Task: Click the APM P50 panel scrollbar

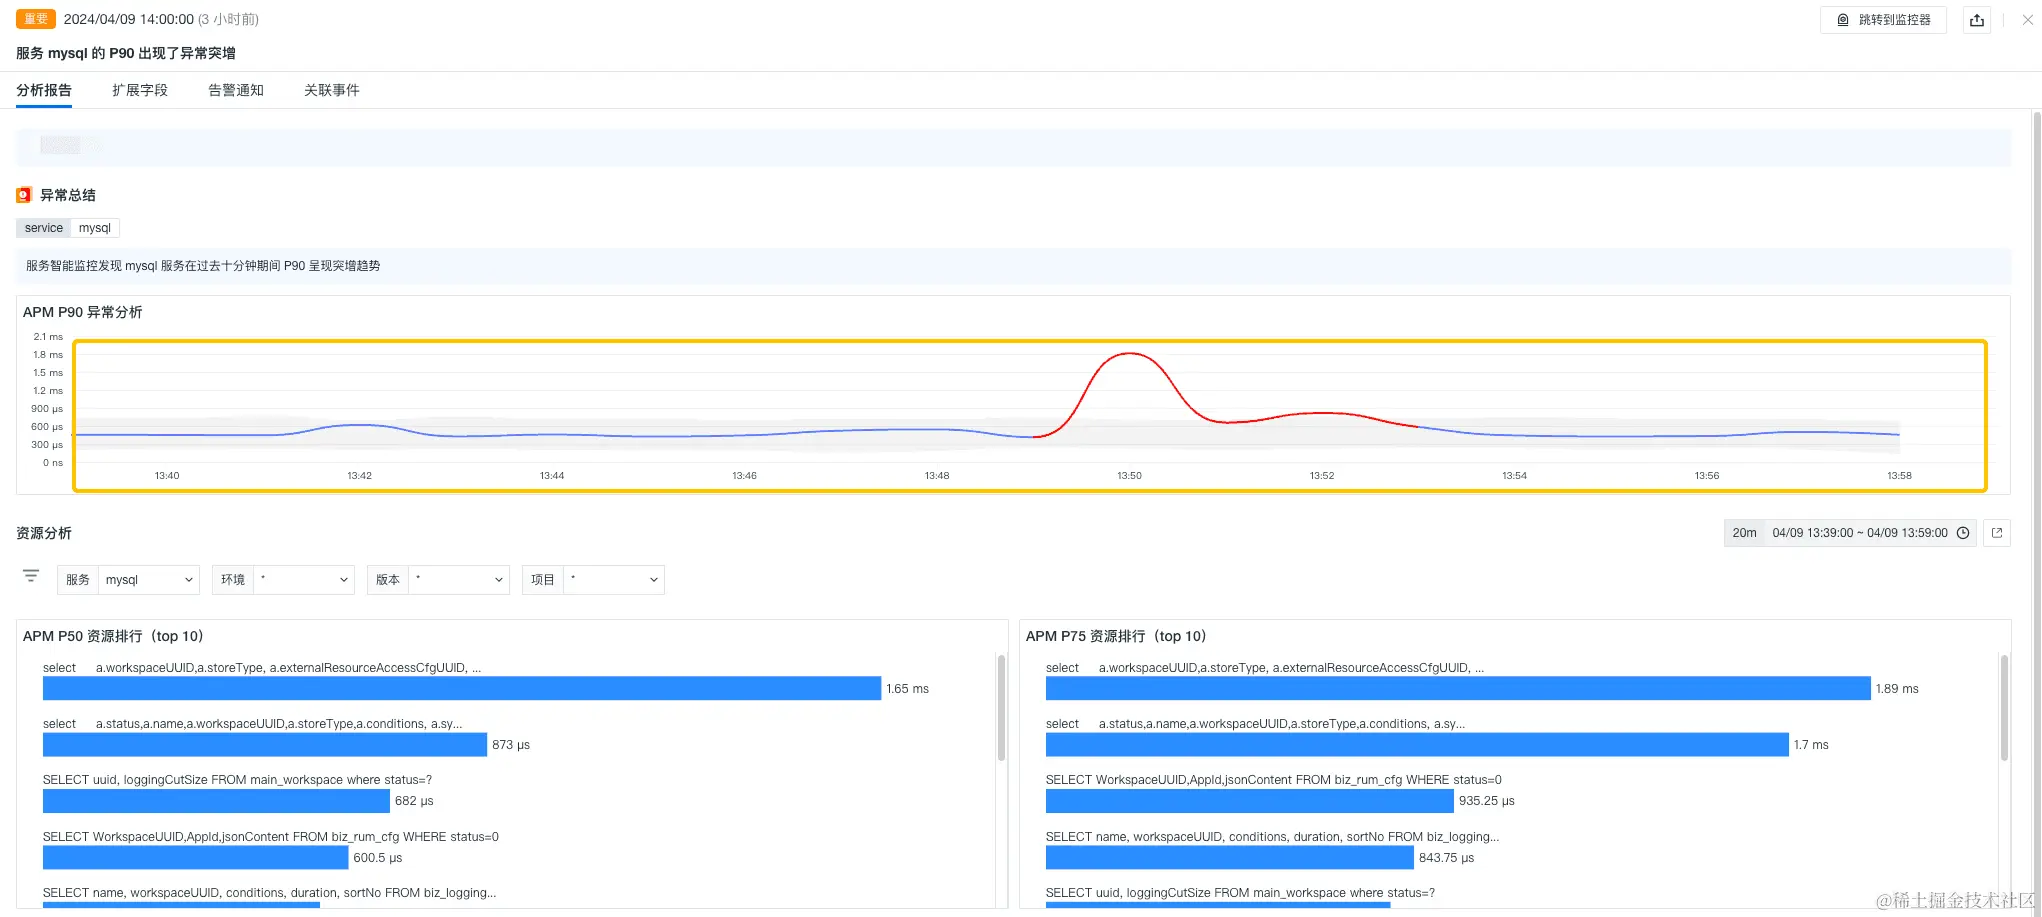Action: (x=1001, y=708)
